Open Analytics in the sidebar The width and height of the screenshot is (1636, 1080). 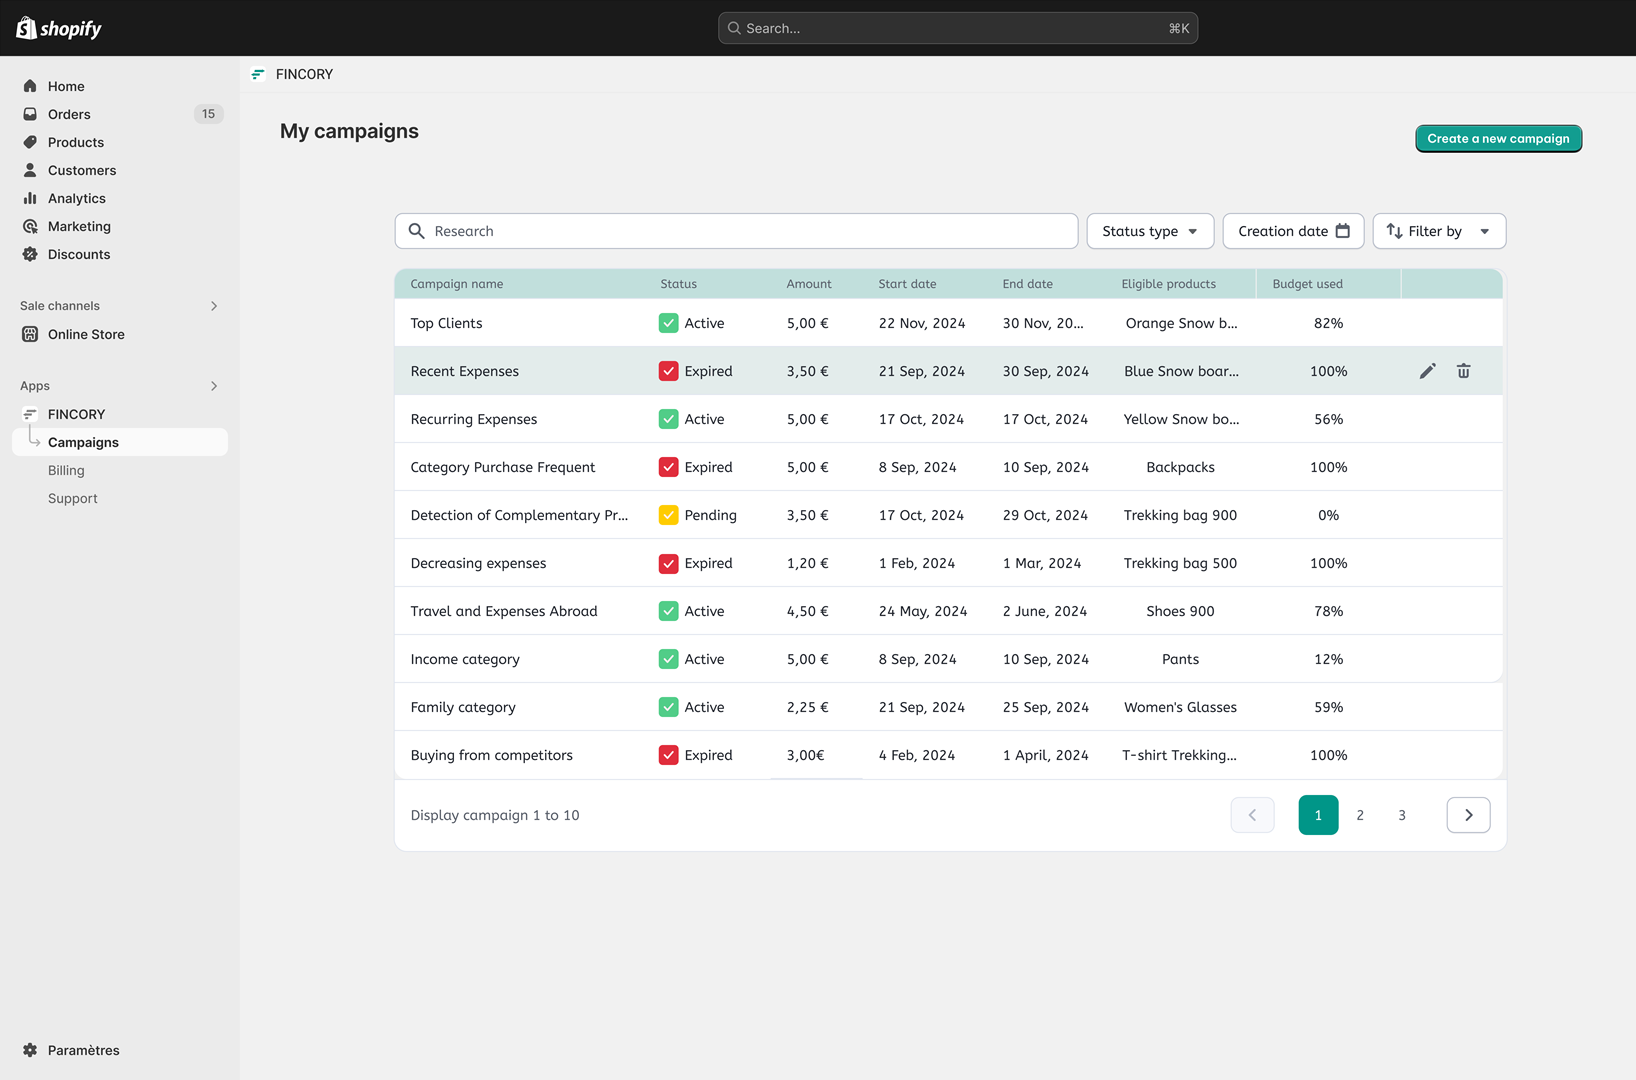pyautogui.click(x=120, y=198)
